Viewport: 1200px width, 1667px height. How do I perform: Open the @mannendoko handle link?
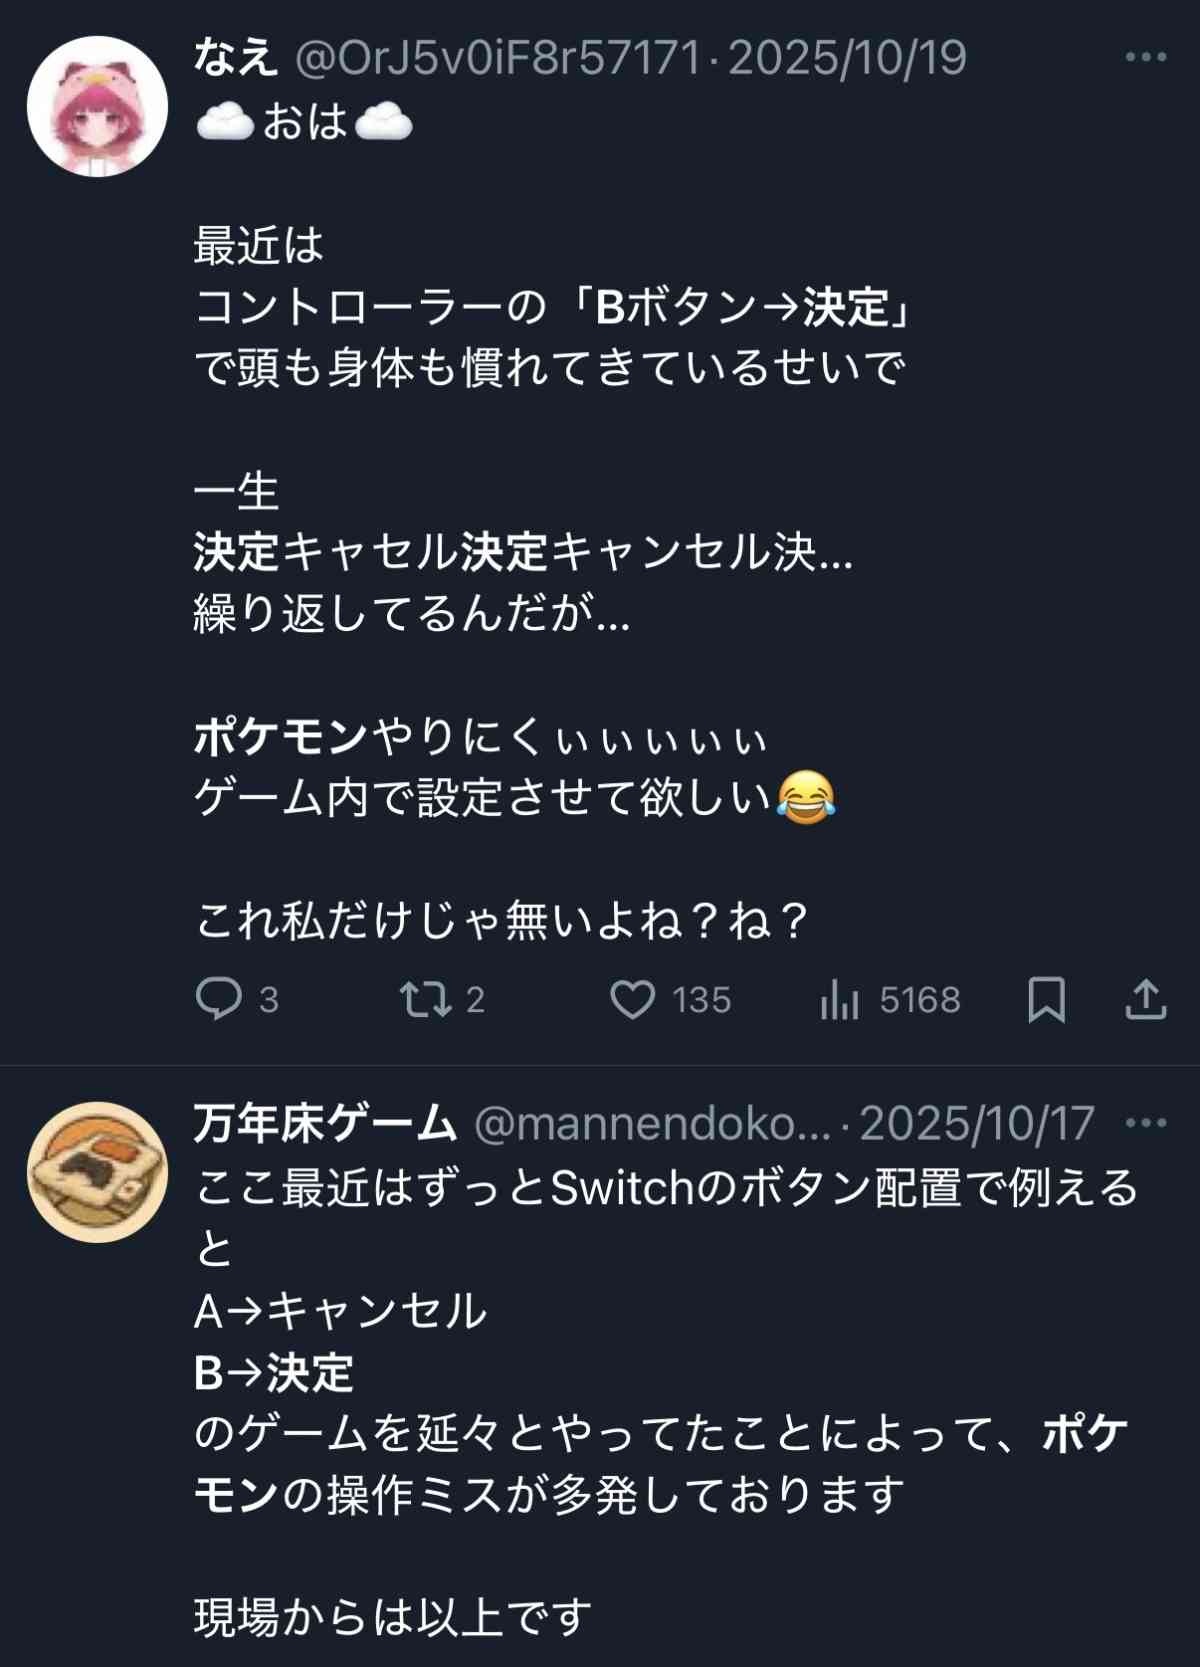652,1124
